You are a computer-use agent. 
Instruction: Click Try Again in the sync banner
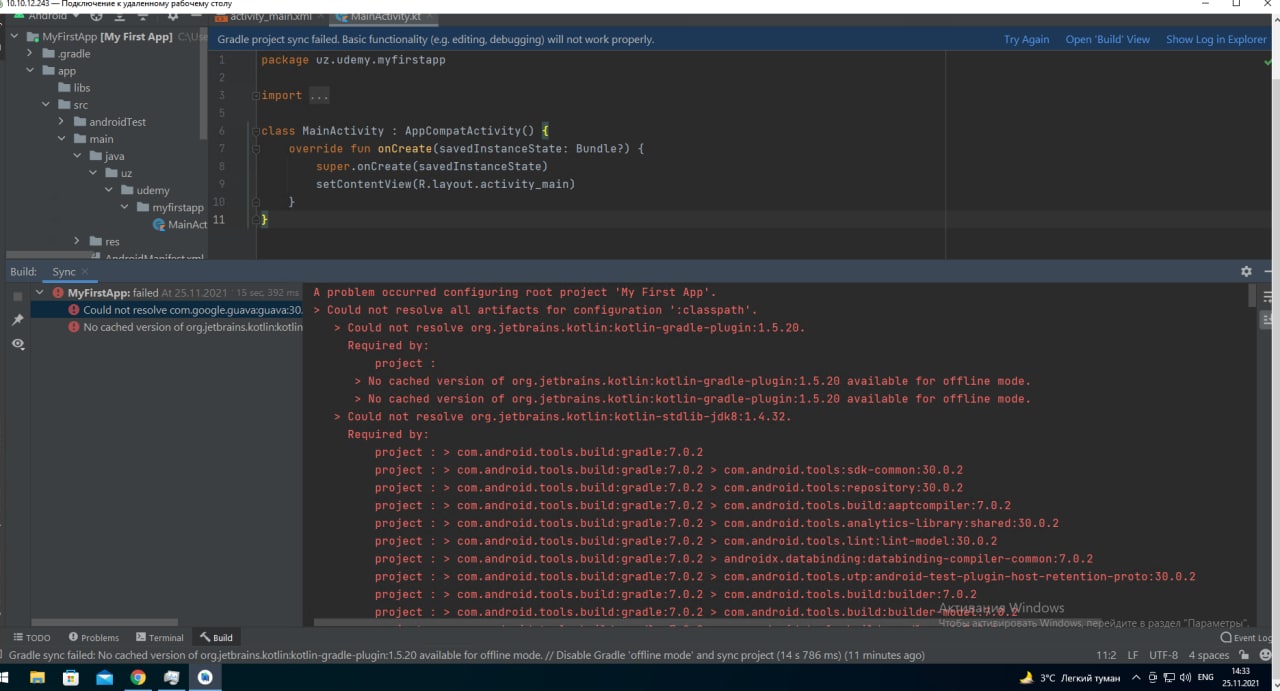coord(1026,40)
